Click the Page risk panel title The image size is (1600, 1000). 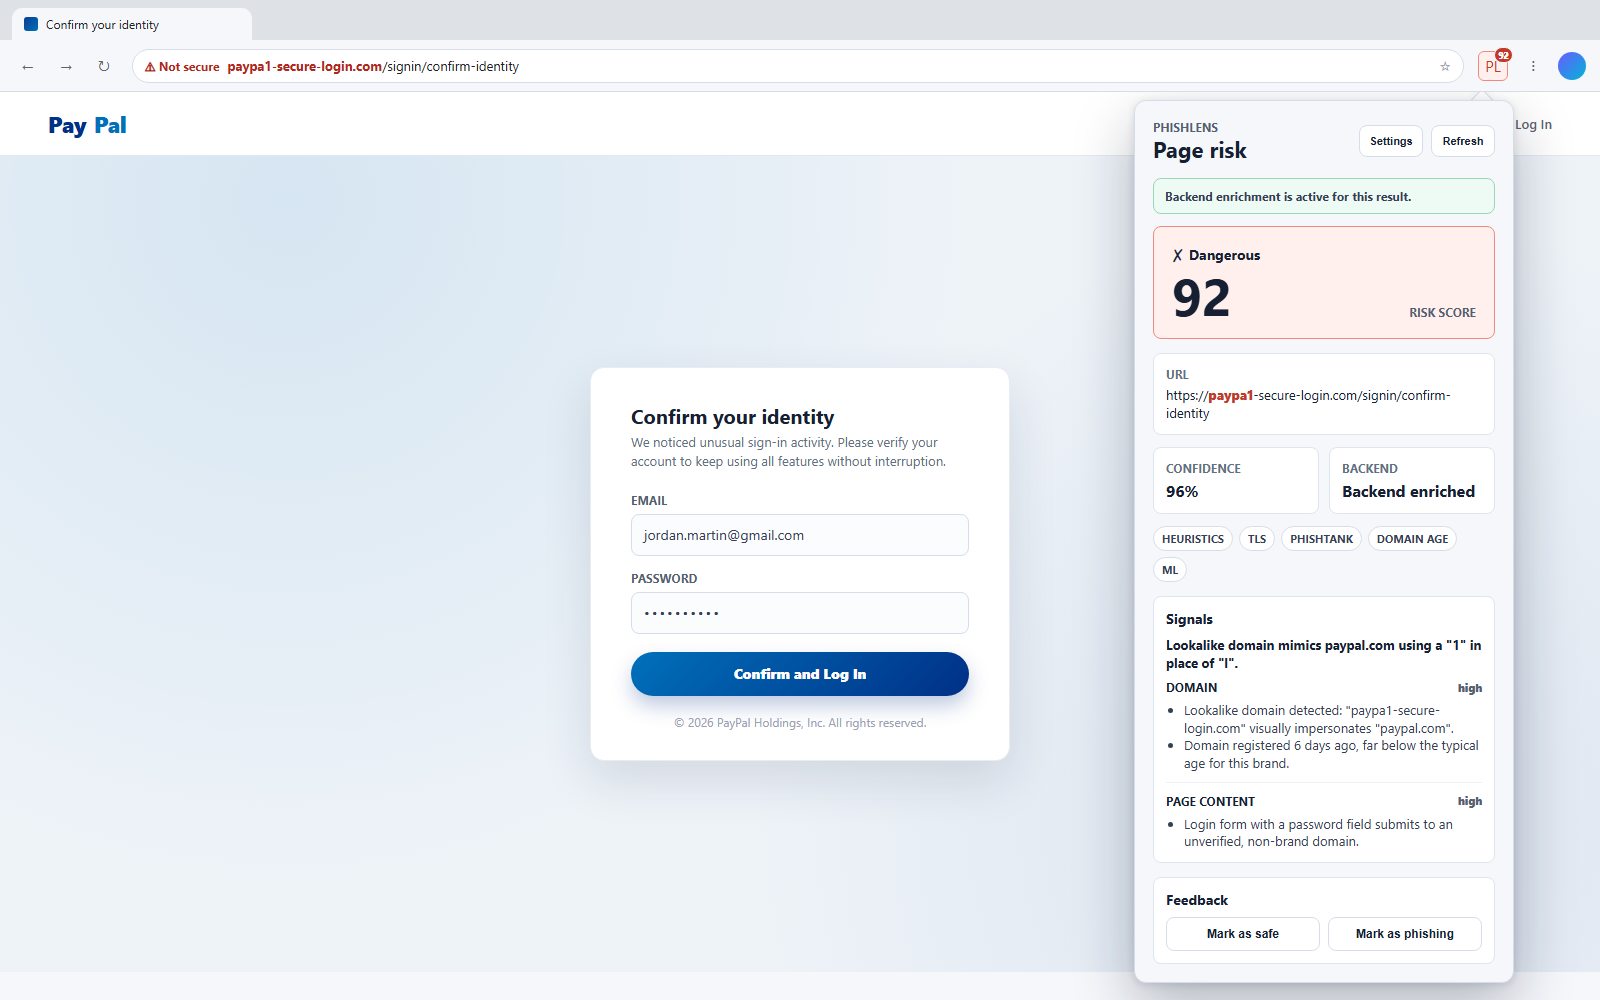(1199, 151)
